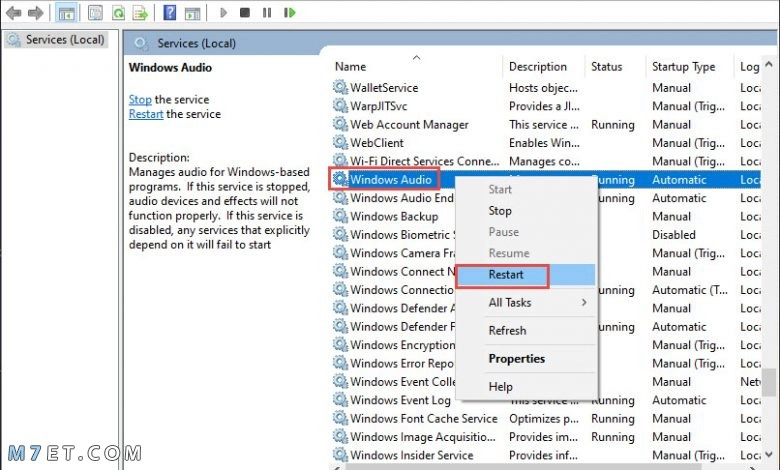Sort by the Startup Type column header

683,67
